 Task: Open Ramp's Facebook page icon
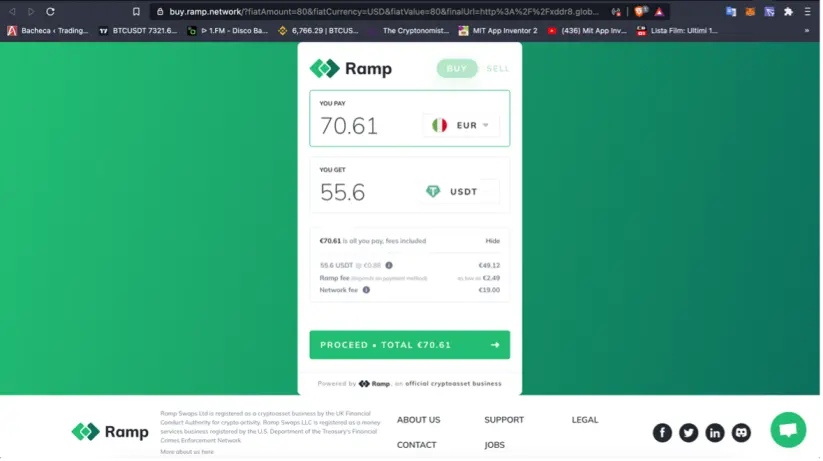[x=662, y=433]
